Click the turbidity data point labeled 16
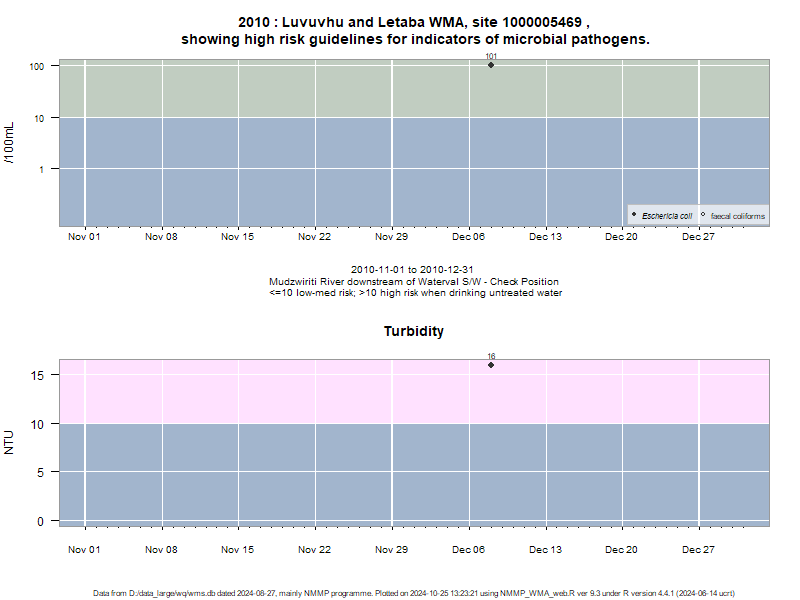Viewport: 800px width, 600px height. coord(491,365)
